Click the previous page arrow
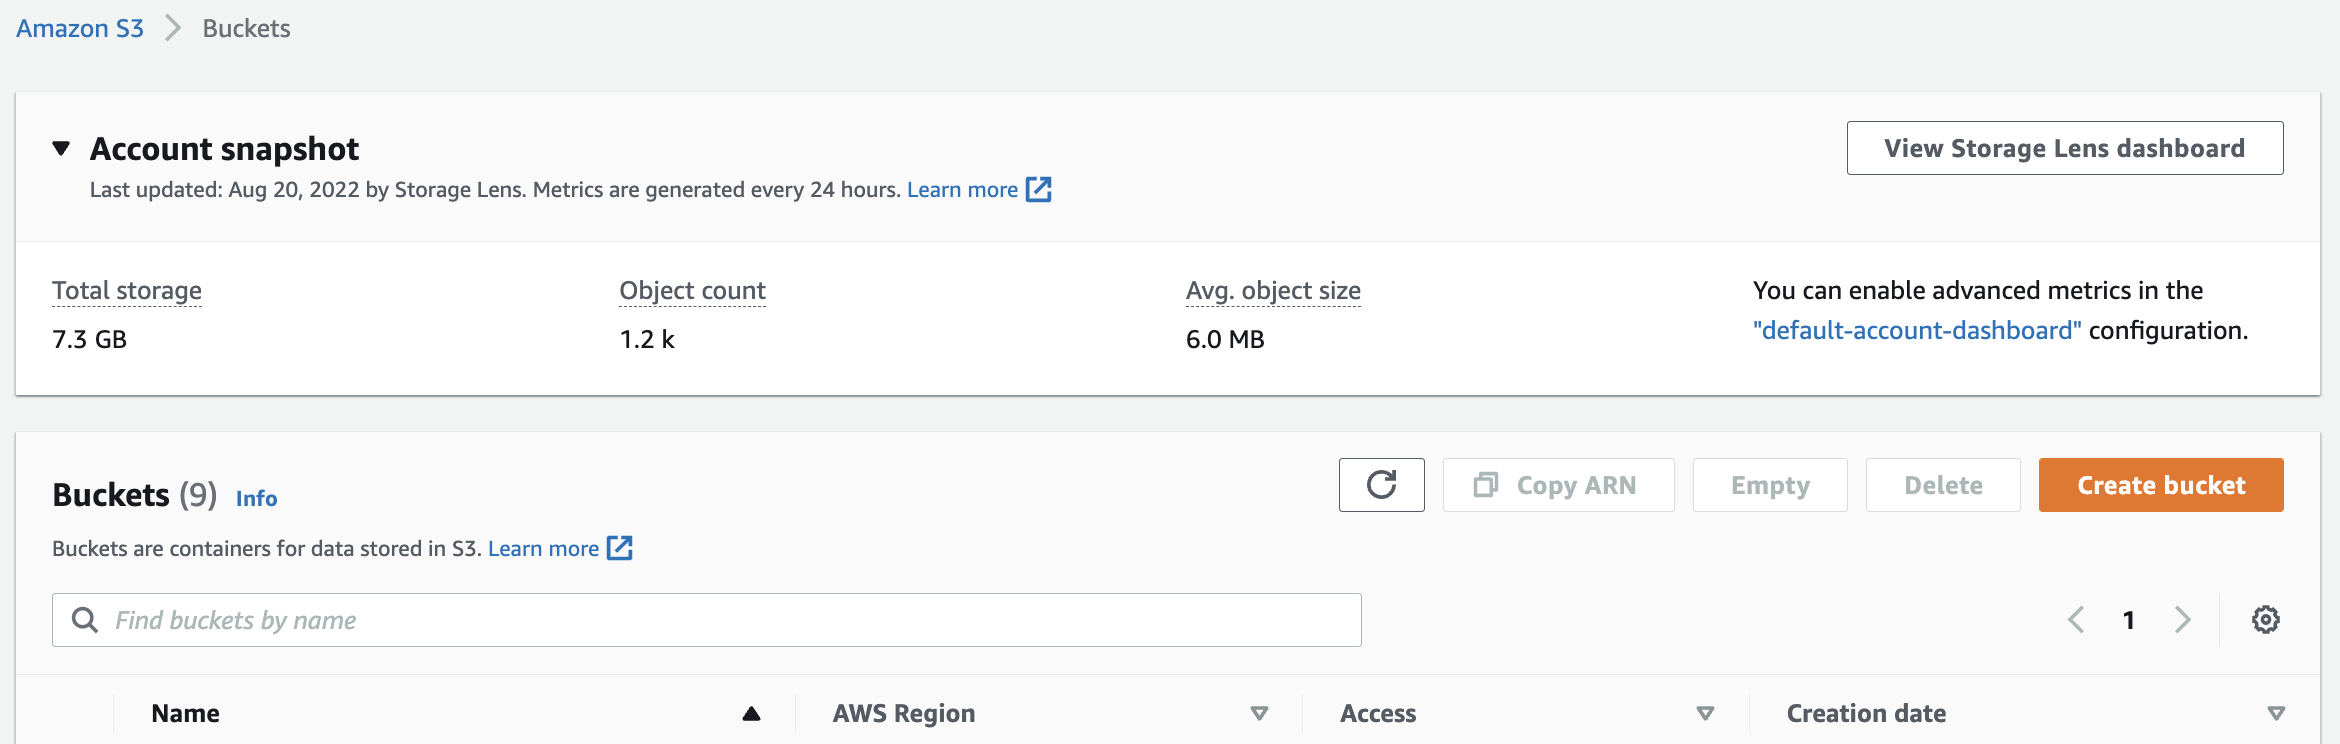Screen dimensions: 2340x744 tap(2076, 620)
